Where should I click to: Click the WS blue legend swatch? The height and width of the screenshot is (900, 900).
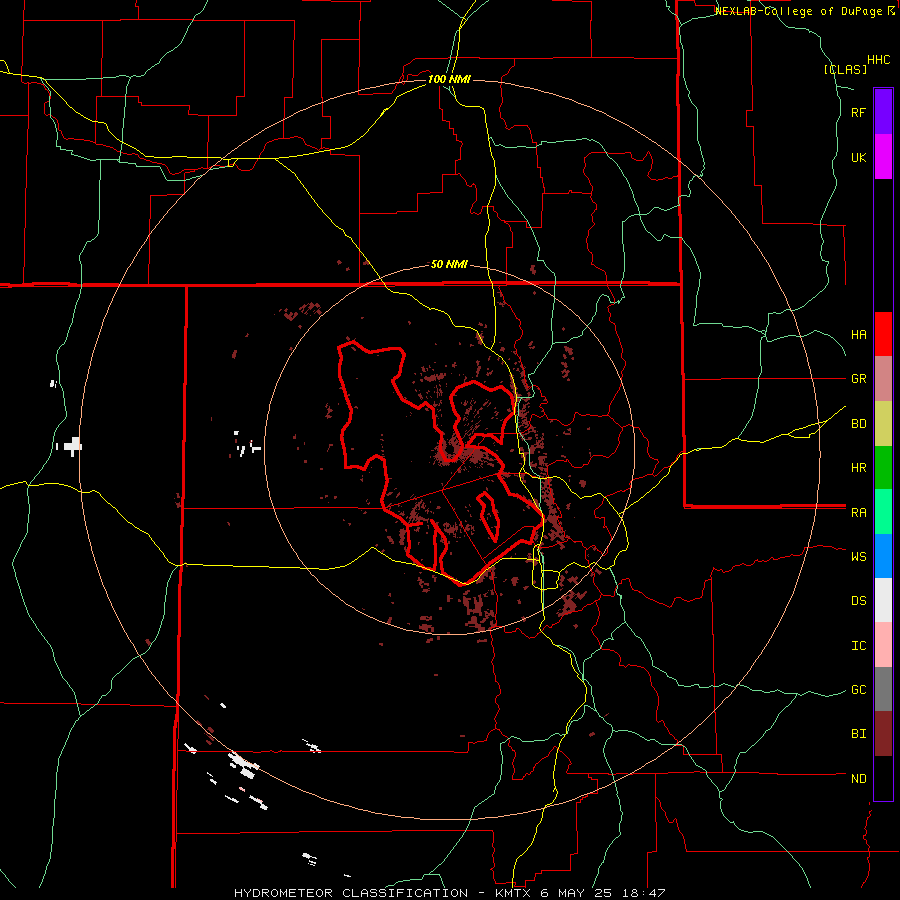pos(883,556)
